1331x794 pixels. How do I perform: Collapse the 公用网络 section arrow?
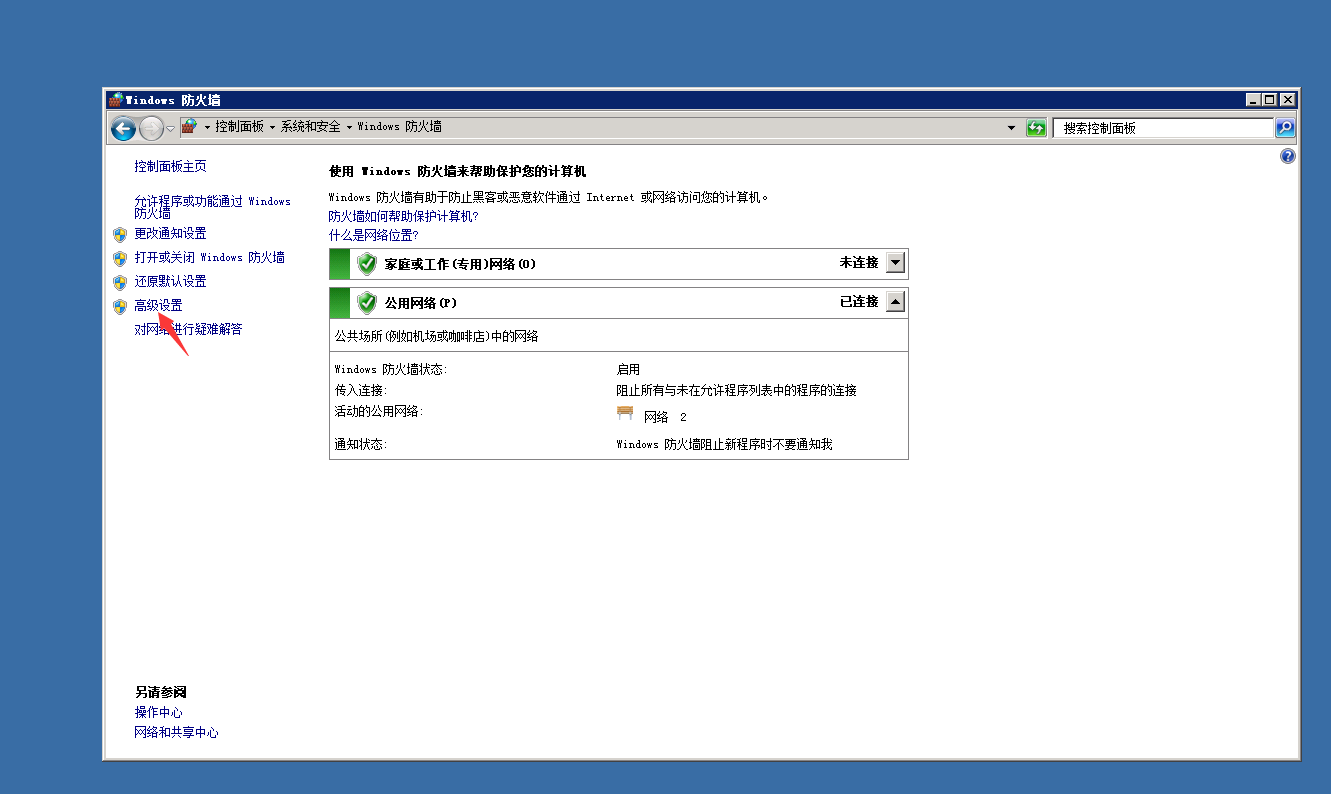click(x=896, y=301)
